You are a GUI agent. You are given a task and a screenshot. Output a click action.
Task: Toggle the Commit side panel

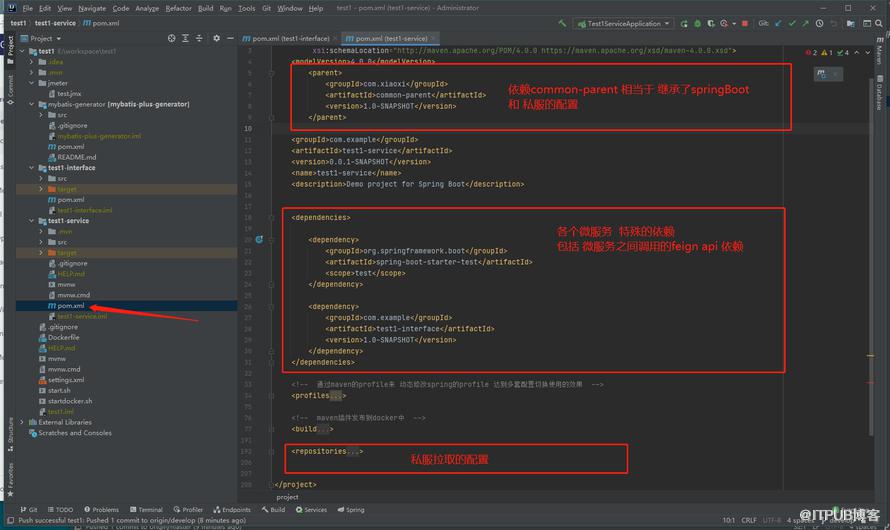[10, 89]
